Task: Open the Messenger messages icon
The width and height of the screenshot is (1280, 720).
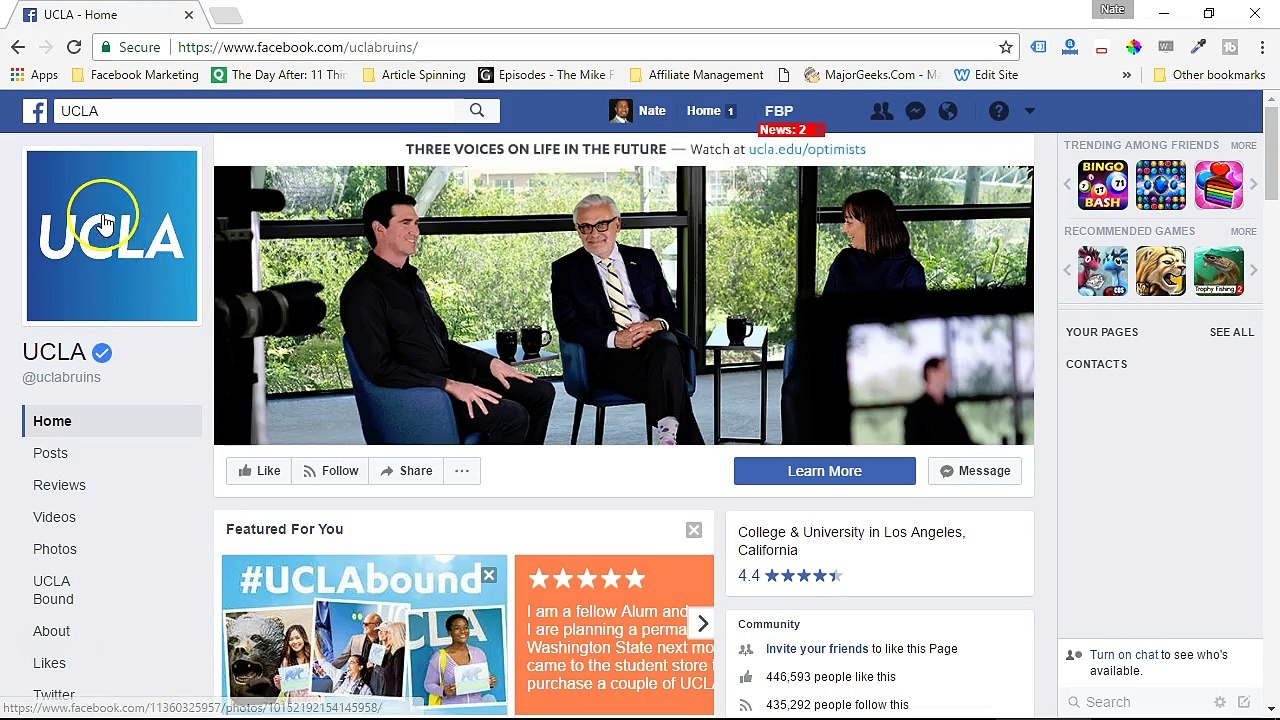Action: (x=915, y=111)
